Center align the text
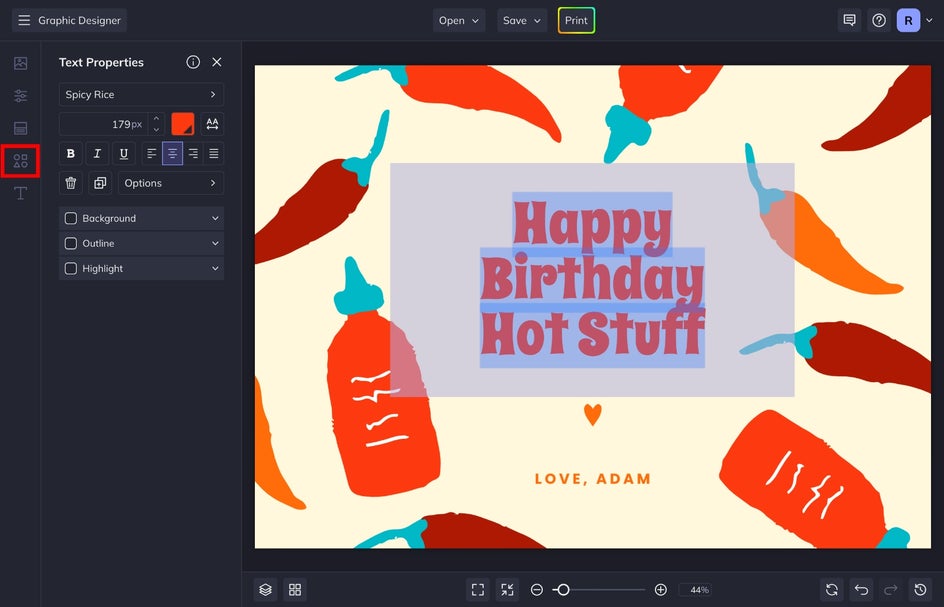 point(172,154)
